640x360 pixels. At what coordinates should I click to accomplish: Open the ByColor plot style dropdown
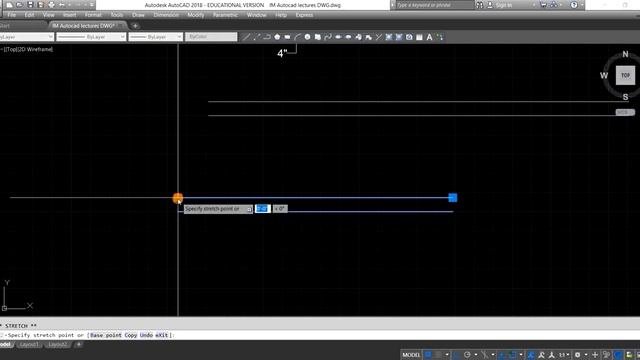(211, 37)
